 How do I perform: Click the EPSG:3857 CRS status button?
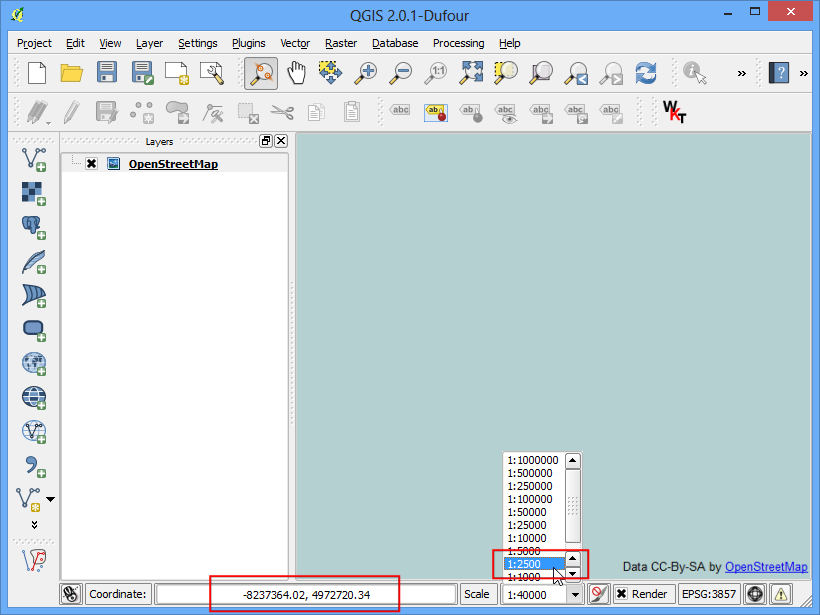tap(709, 594)
